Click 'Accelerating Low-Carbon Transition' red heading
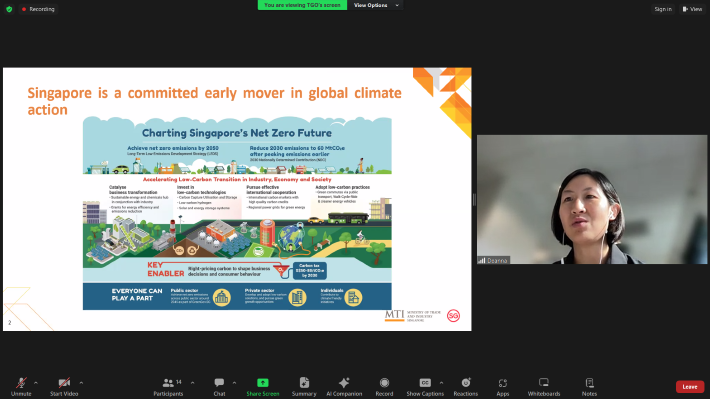The width and height of the screenshot is (710, 399). pyautogui.click(x=237, y=179)
